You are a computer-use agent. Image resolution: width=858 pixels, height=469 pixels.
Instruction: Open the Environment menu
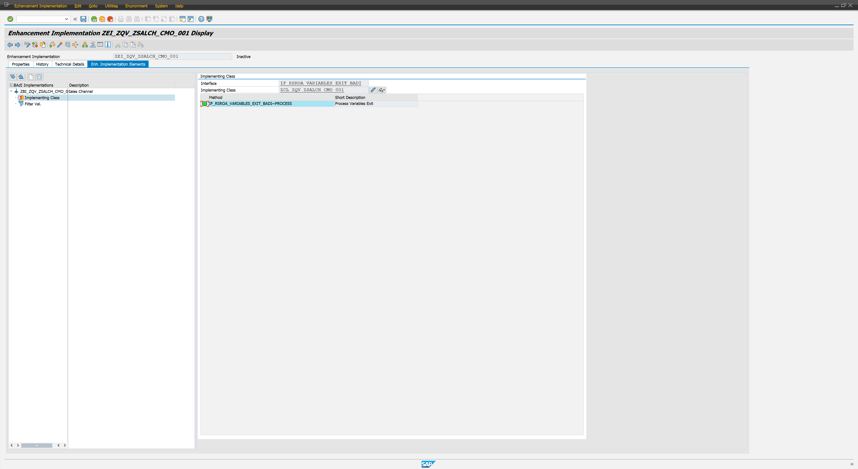136,6
